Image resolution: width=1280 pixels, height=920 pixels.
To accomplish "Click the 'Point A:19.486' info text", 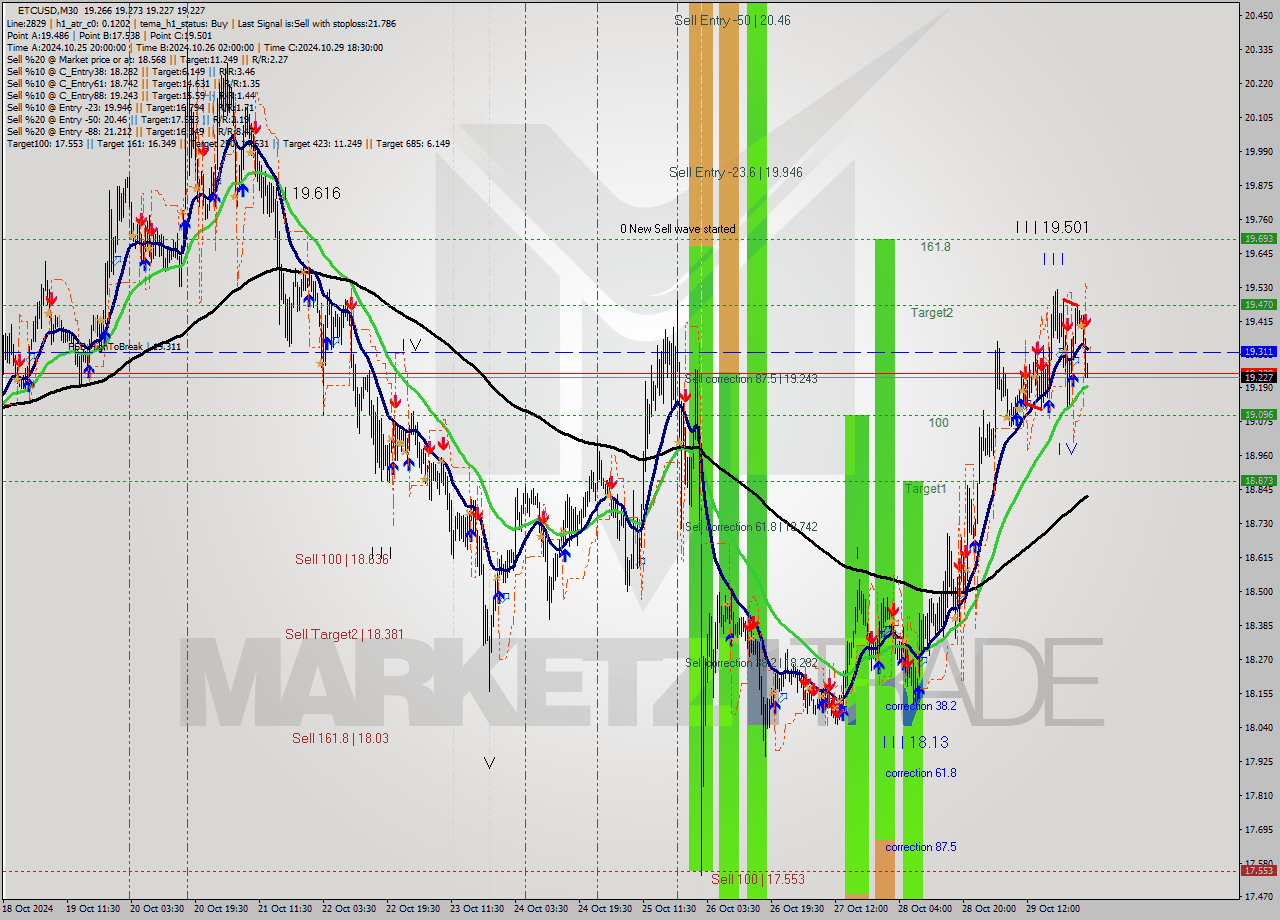I will coord(39,35).
